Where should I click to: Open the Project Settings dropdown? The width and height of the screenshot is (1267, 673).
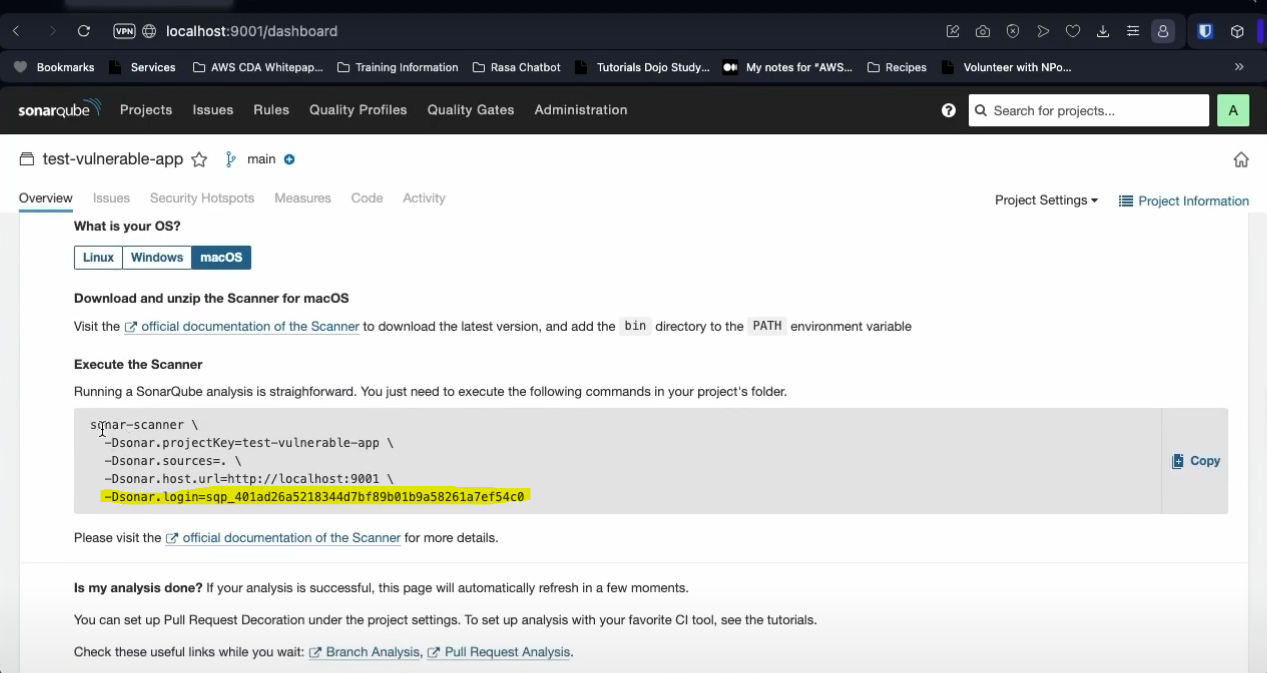[x=1045, y=200]
